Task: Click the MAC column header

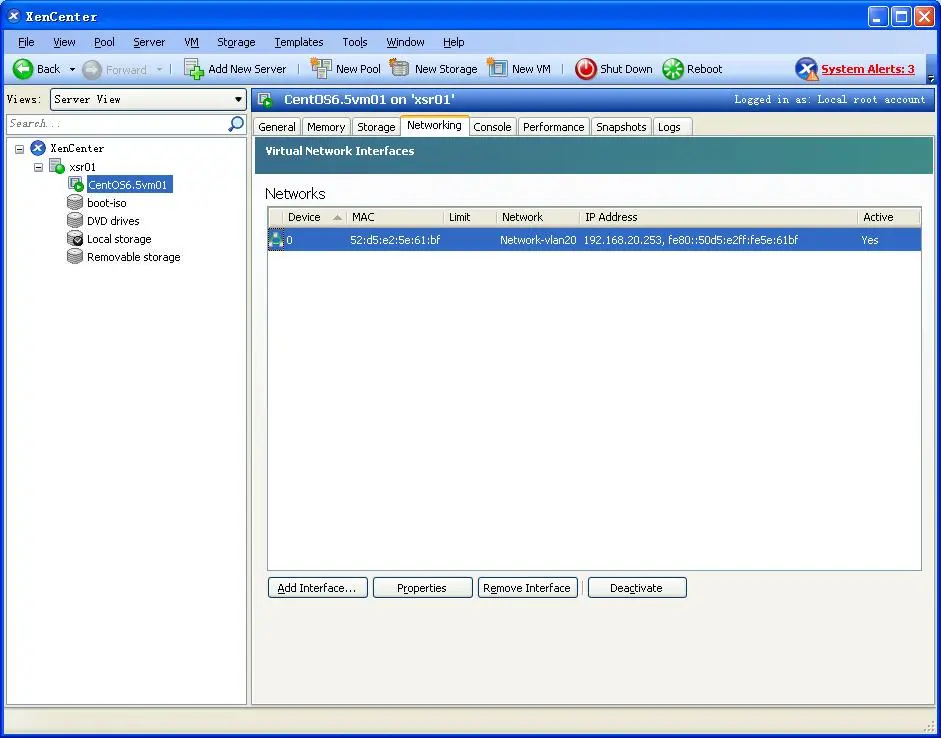Action: (395, 217)
